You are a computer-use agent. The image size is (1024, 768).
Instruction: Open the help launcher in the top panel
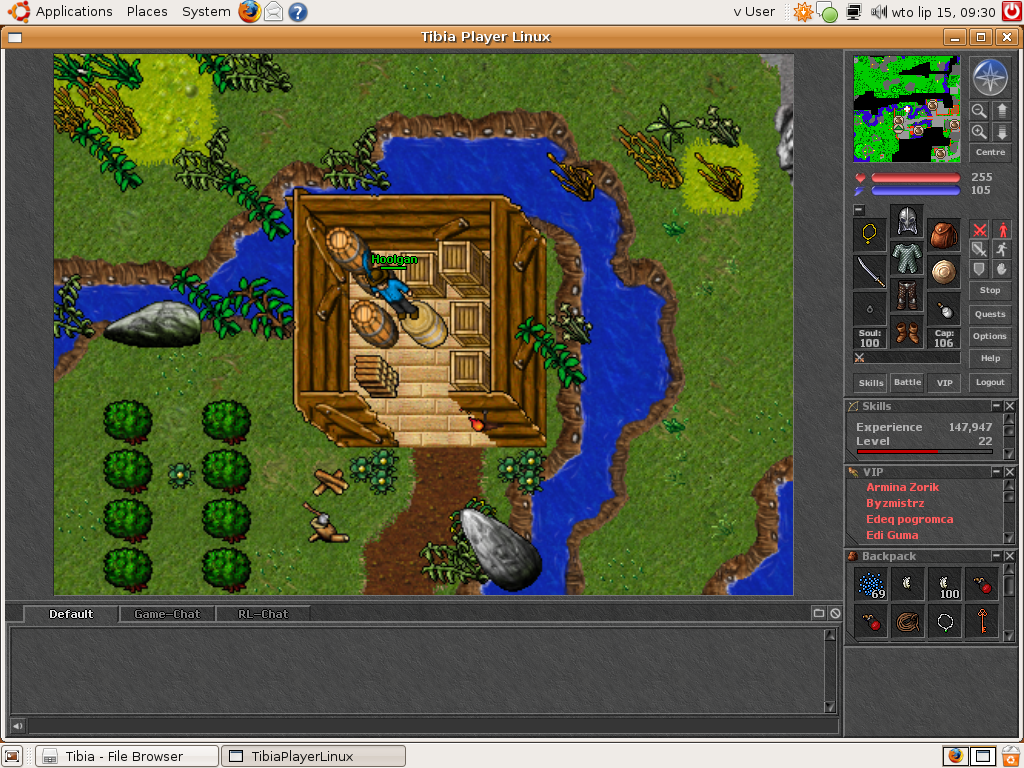298,12
